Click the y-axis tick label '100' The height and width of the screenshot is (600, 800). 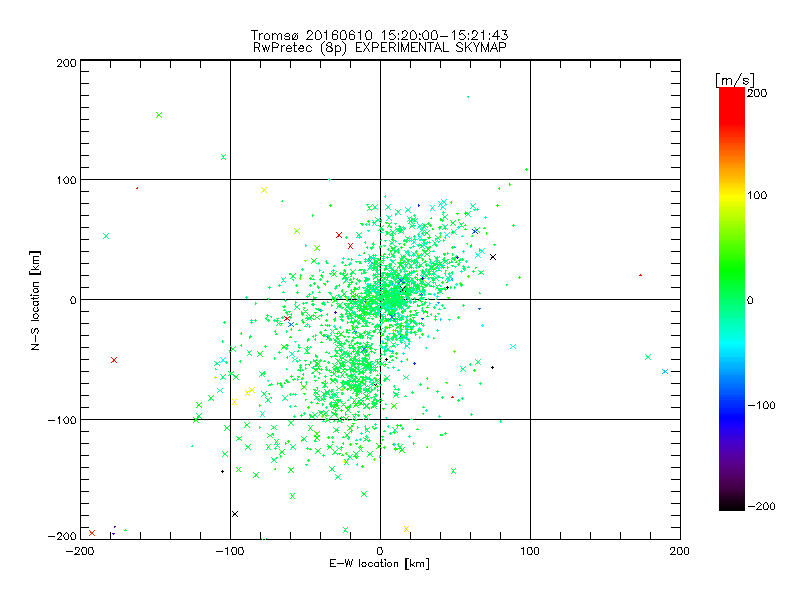(67, 180)
